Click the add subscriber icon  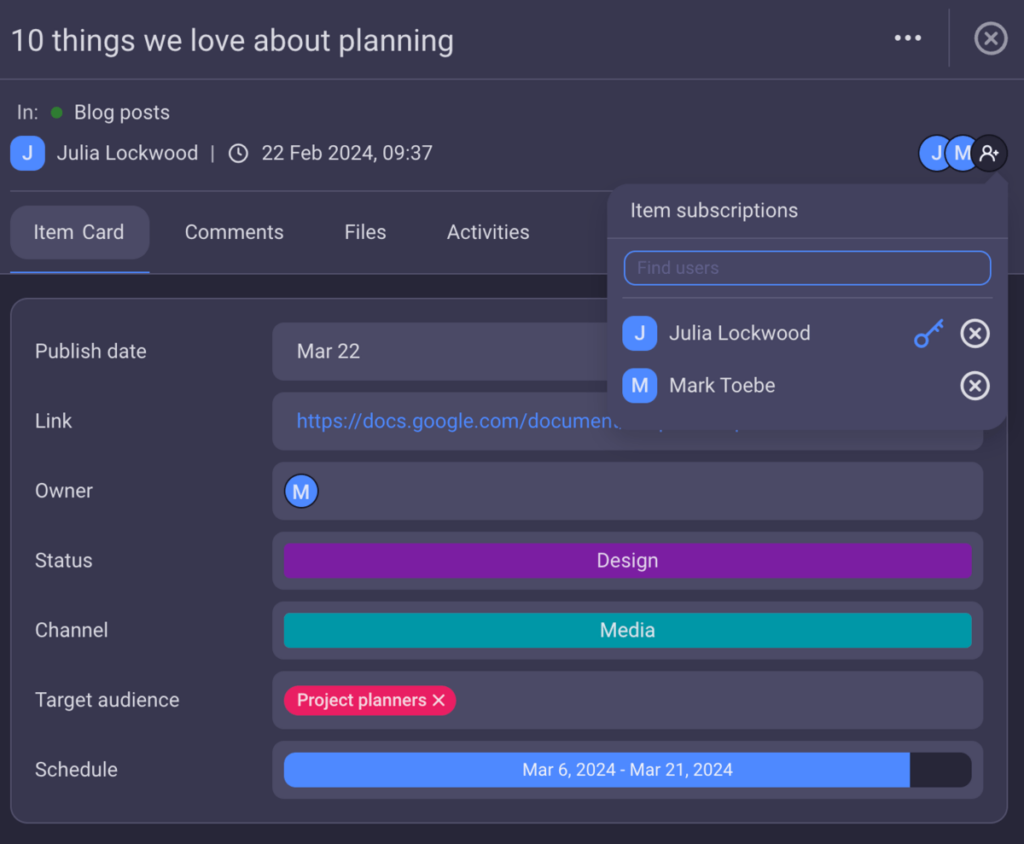[989, 153]
